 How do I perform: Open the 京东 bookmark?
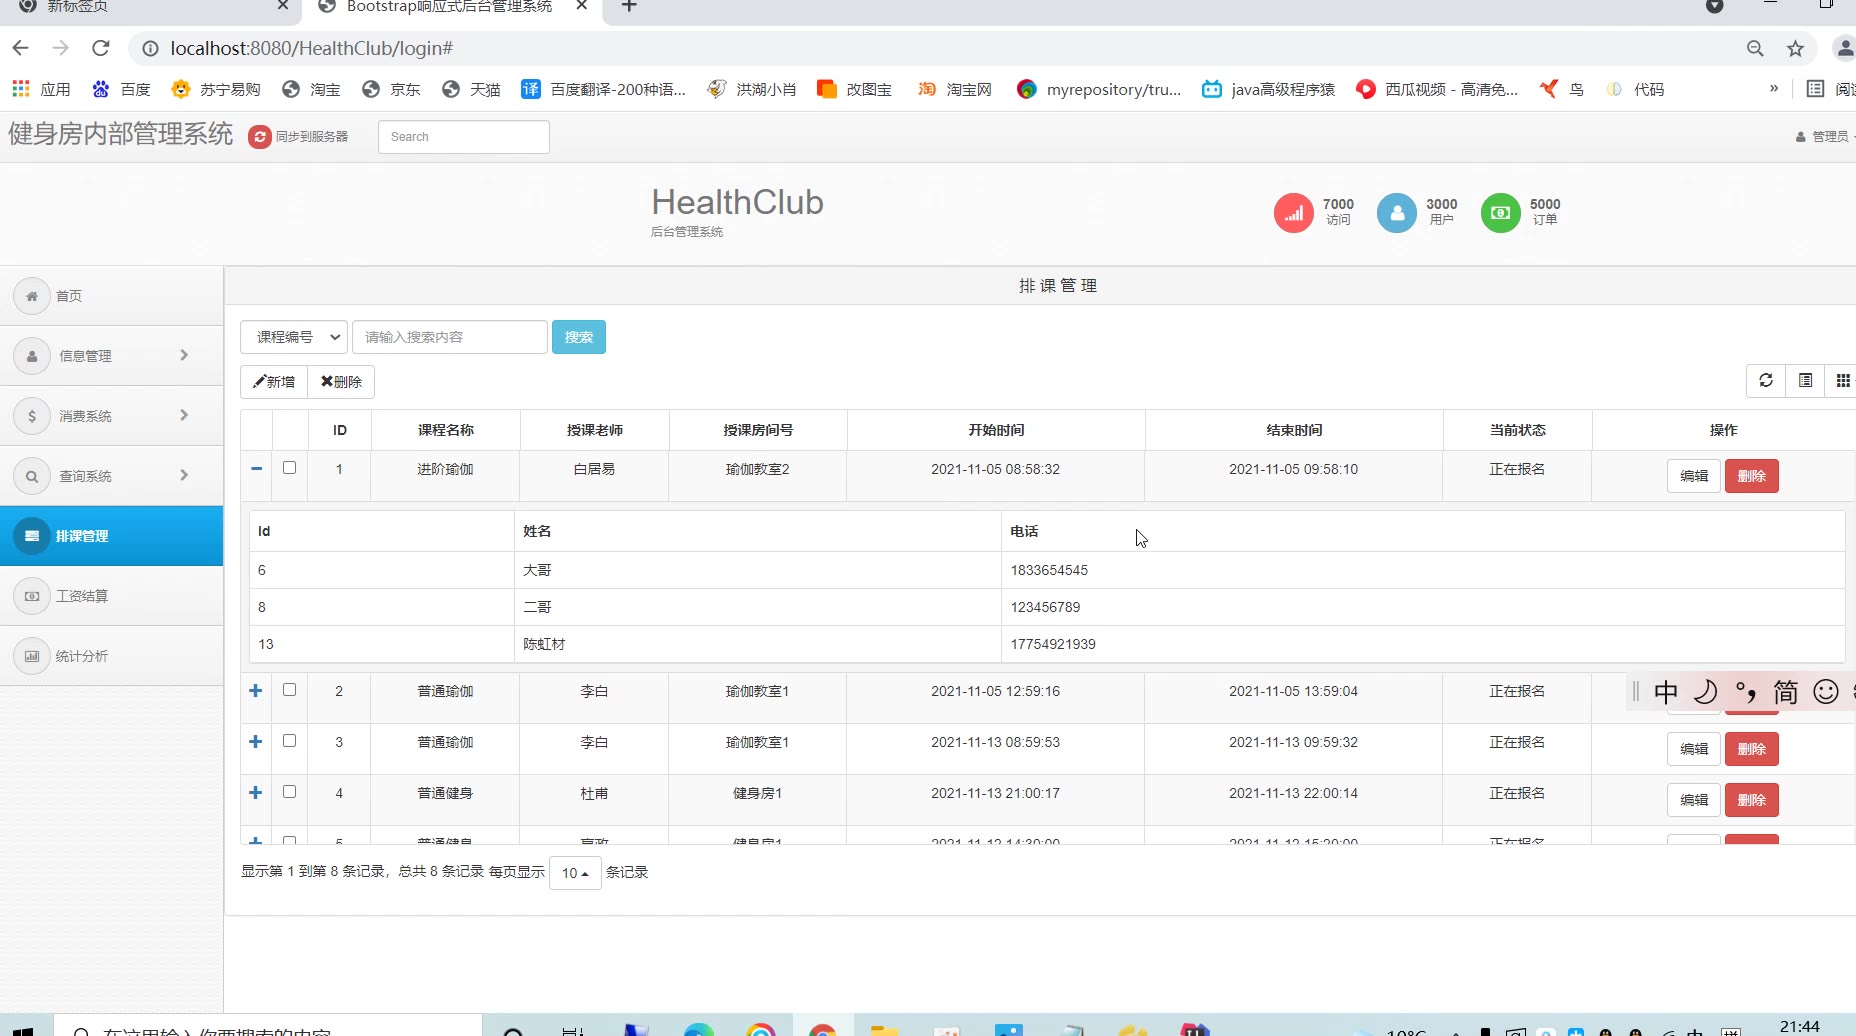pyautogui.click(x=391, y=89)
